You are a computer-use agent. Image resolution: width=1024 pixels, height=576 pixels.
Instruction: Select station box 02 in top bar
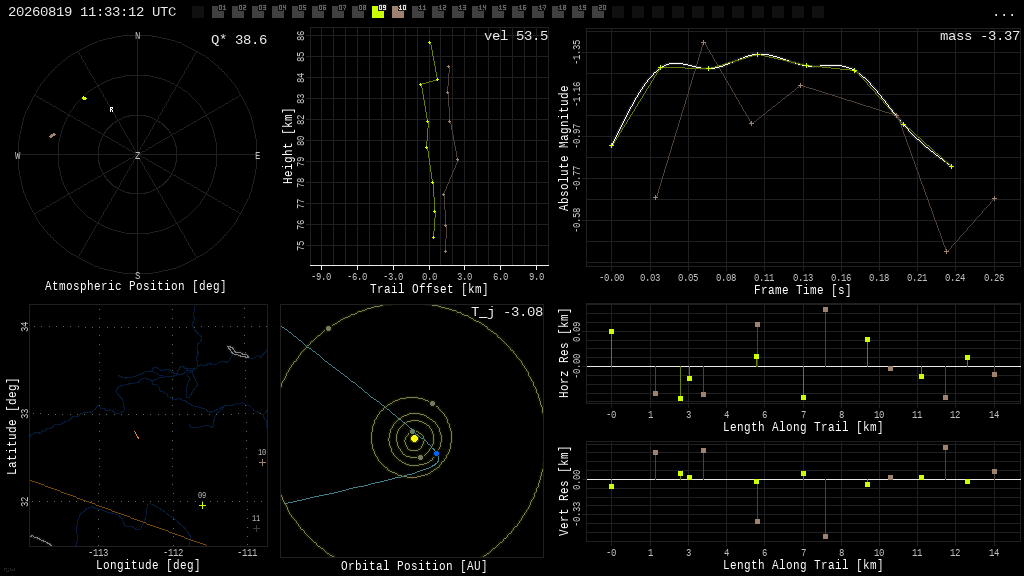[x=238, y=12]
